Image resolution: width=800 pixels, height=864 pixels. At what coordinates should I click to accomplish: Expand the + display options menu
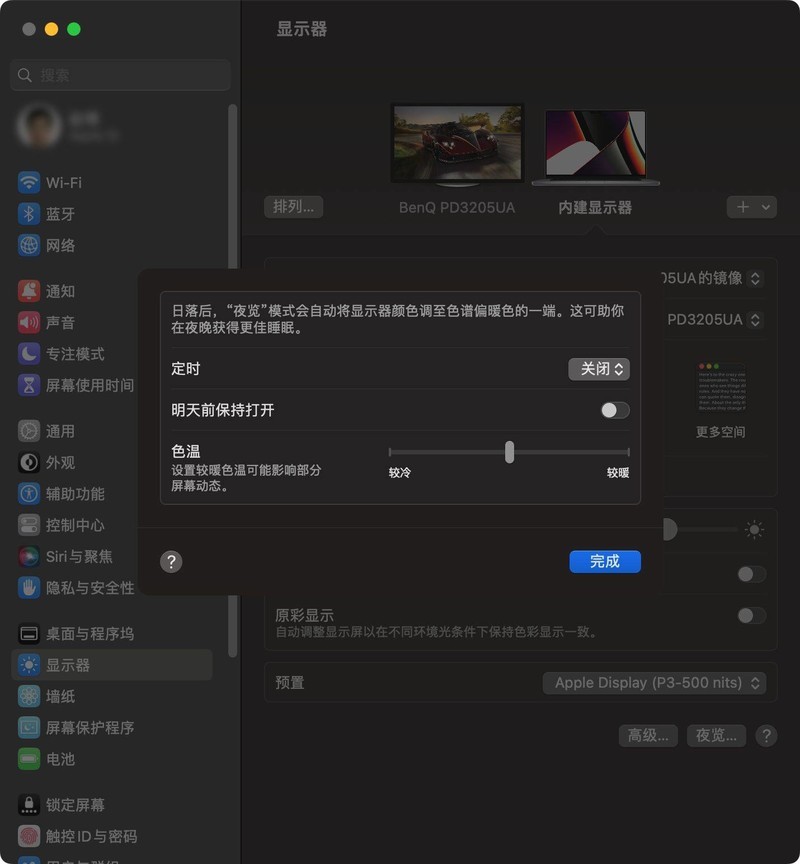tap(751, 207)
